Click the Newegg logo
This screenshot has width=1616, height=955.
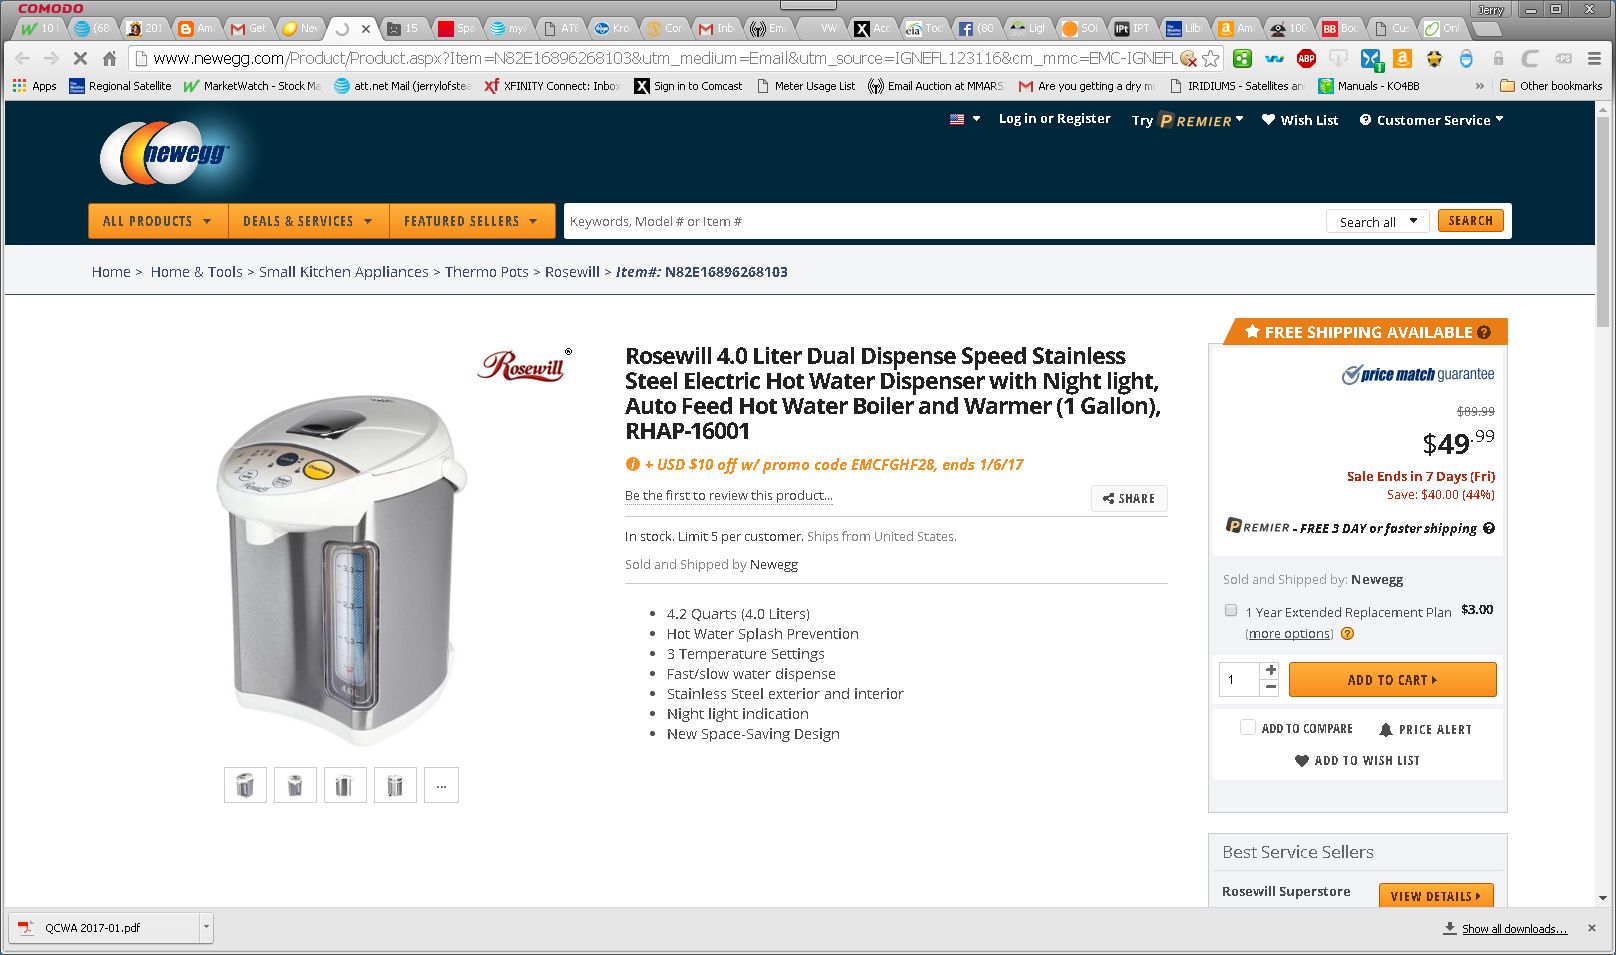(x=166, y=152)
